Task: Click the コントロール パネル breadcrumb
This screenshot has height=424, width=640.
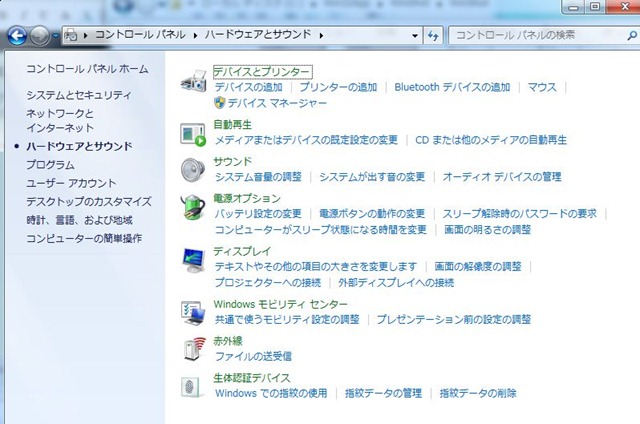Action: pyautogui.click(x=140, y=35)
